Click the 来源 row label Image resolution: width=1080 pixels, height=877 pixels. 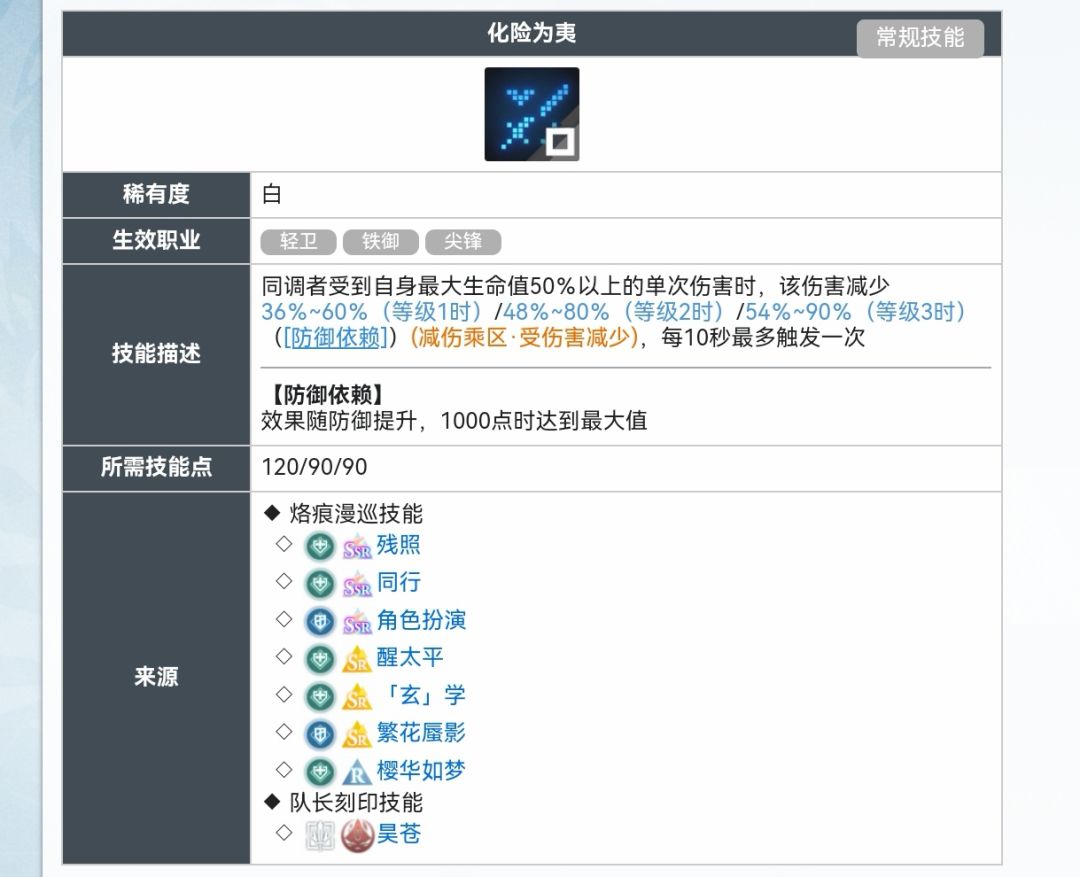point(156,677)
